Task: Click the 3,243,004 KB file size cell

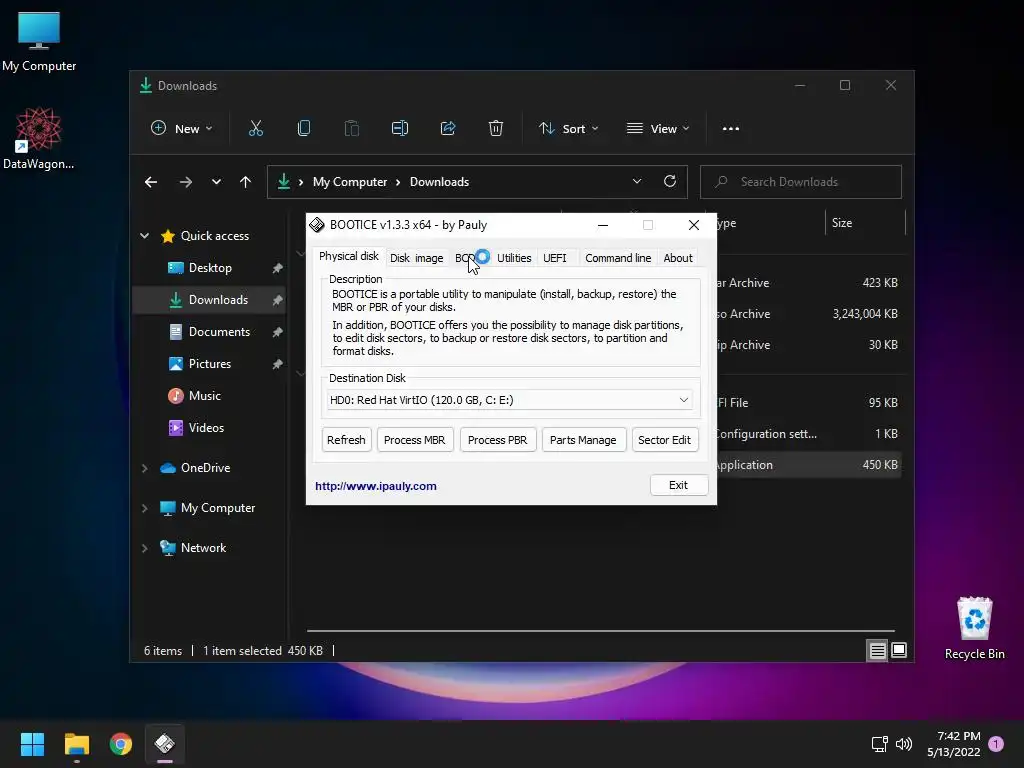Action: [x=865, y=313]
